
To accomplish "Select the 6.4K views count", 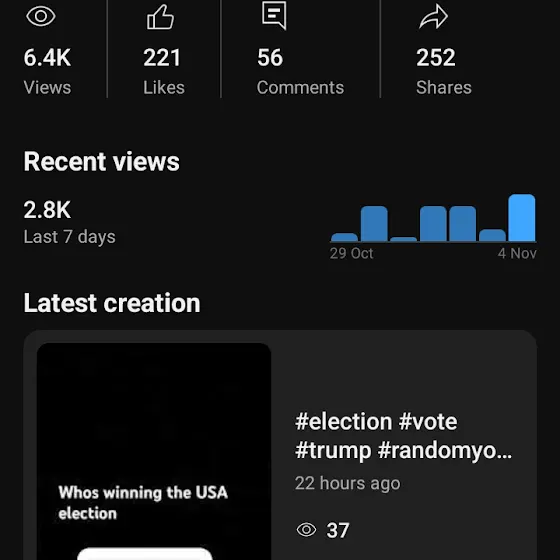I will (47, 58).
